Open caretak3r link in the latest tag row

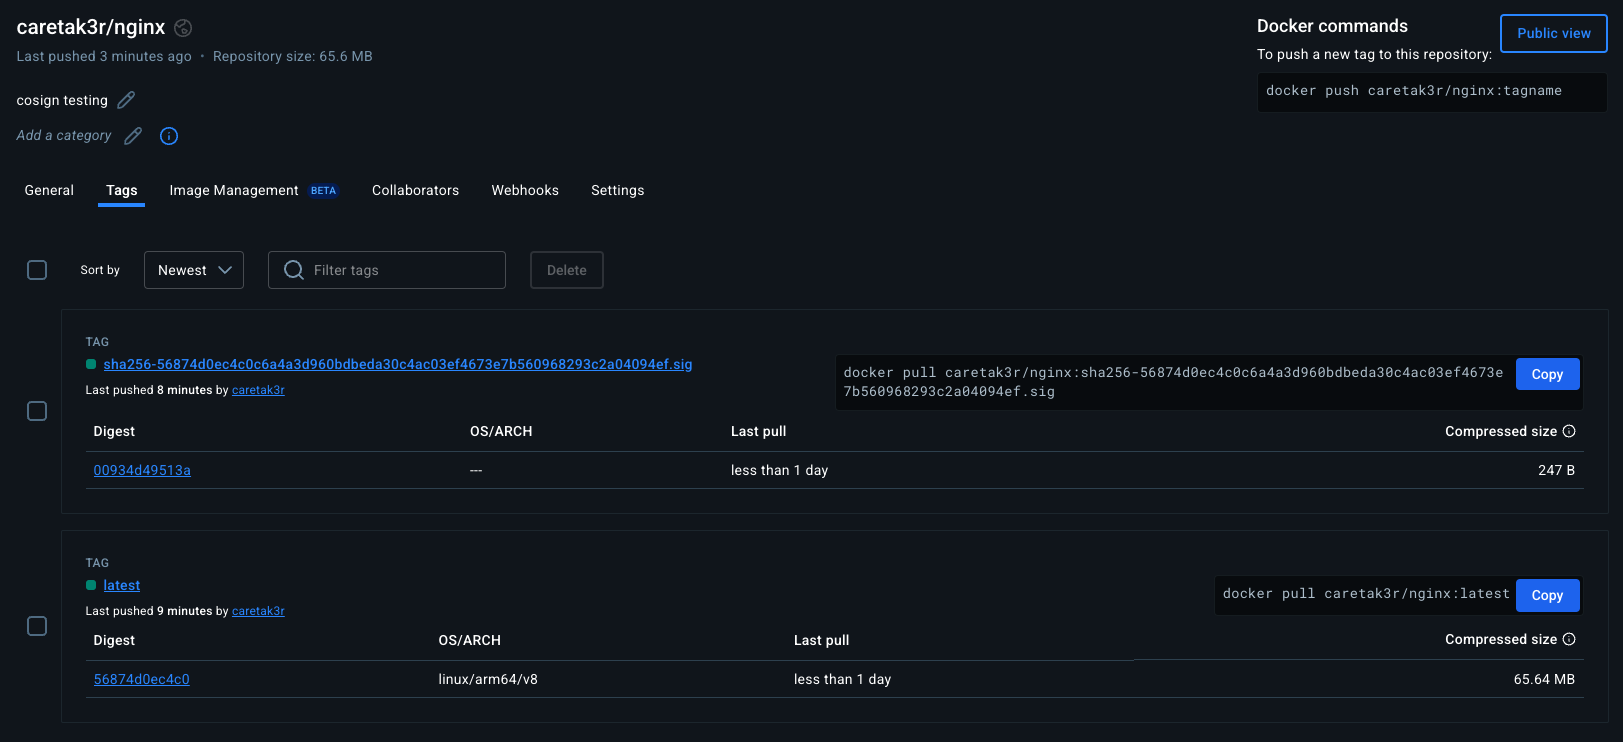click(258, 611)
